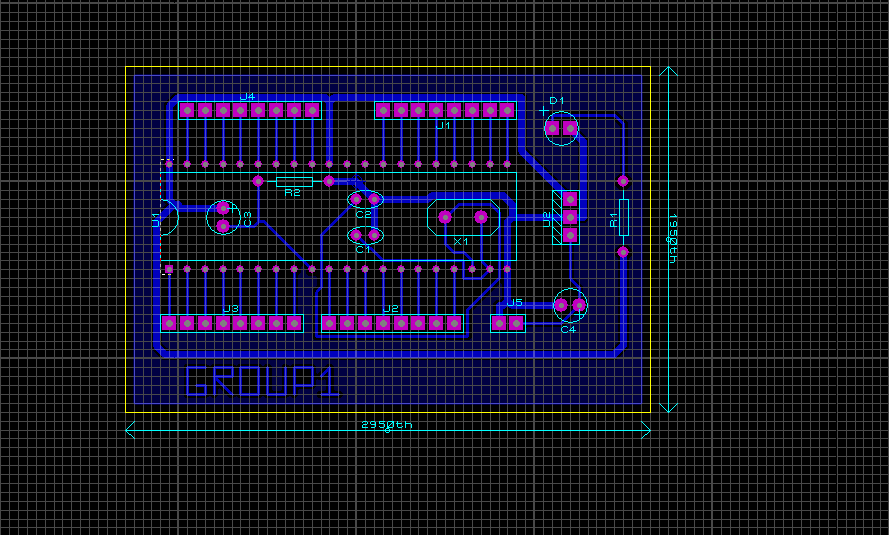Click the U1 chip label
The width and height of the screenshot is (889, 535).
(156, 220)
